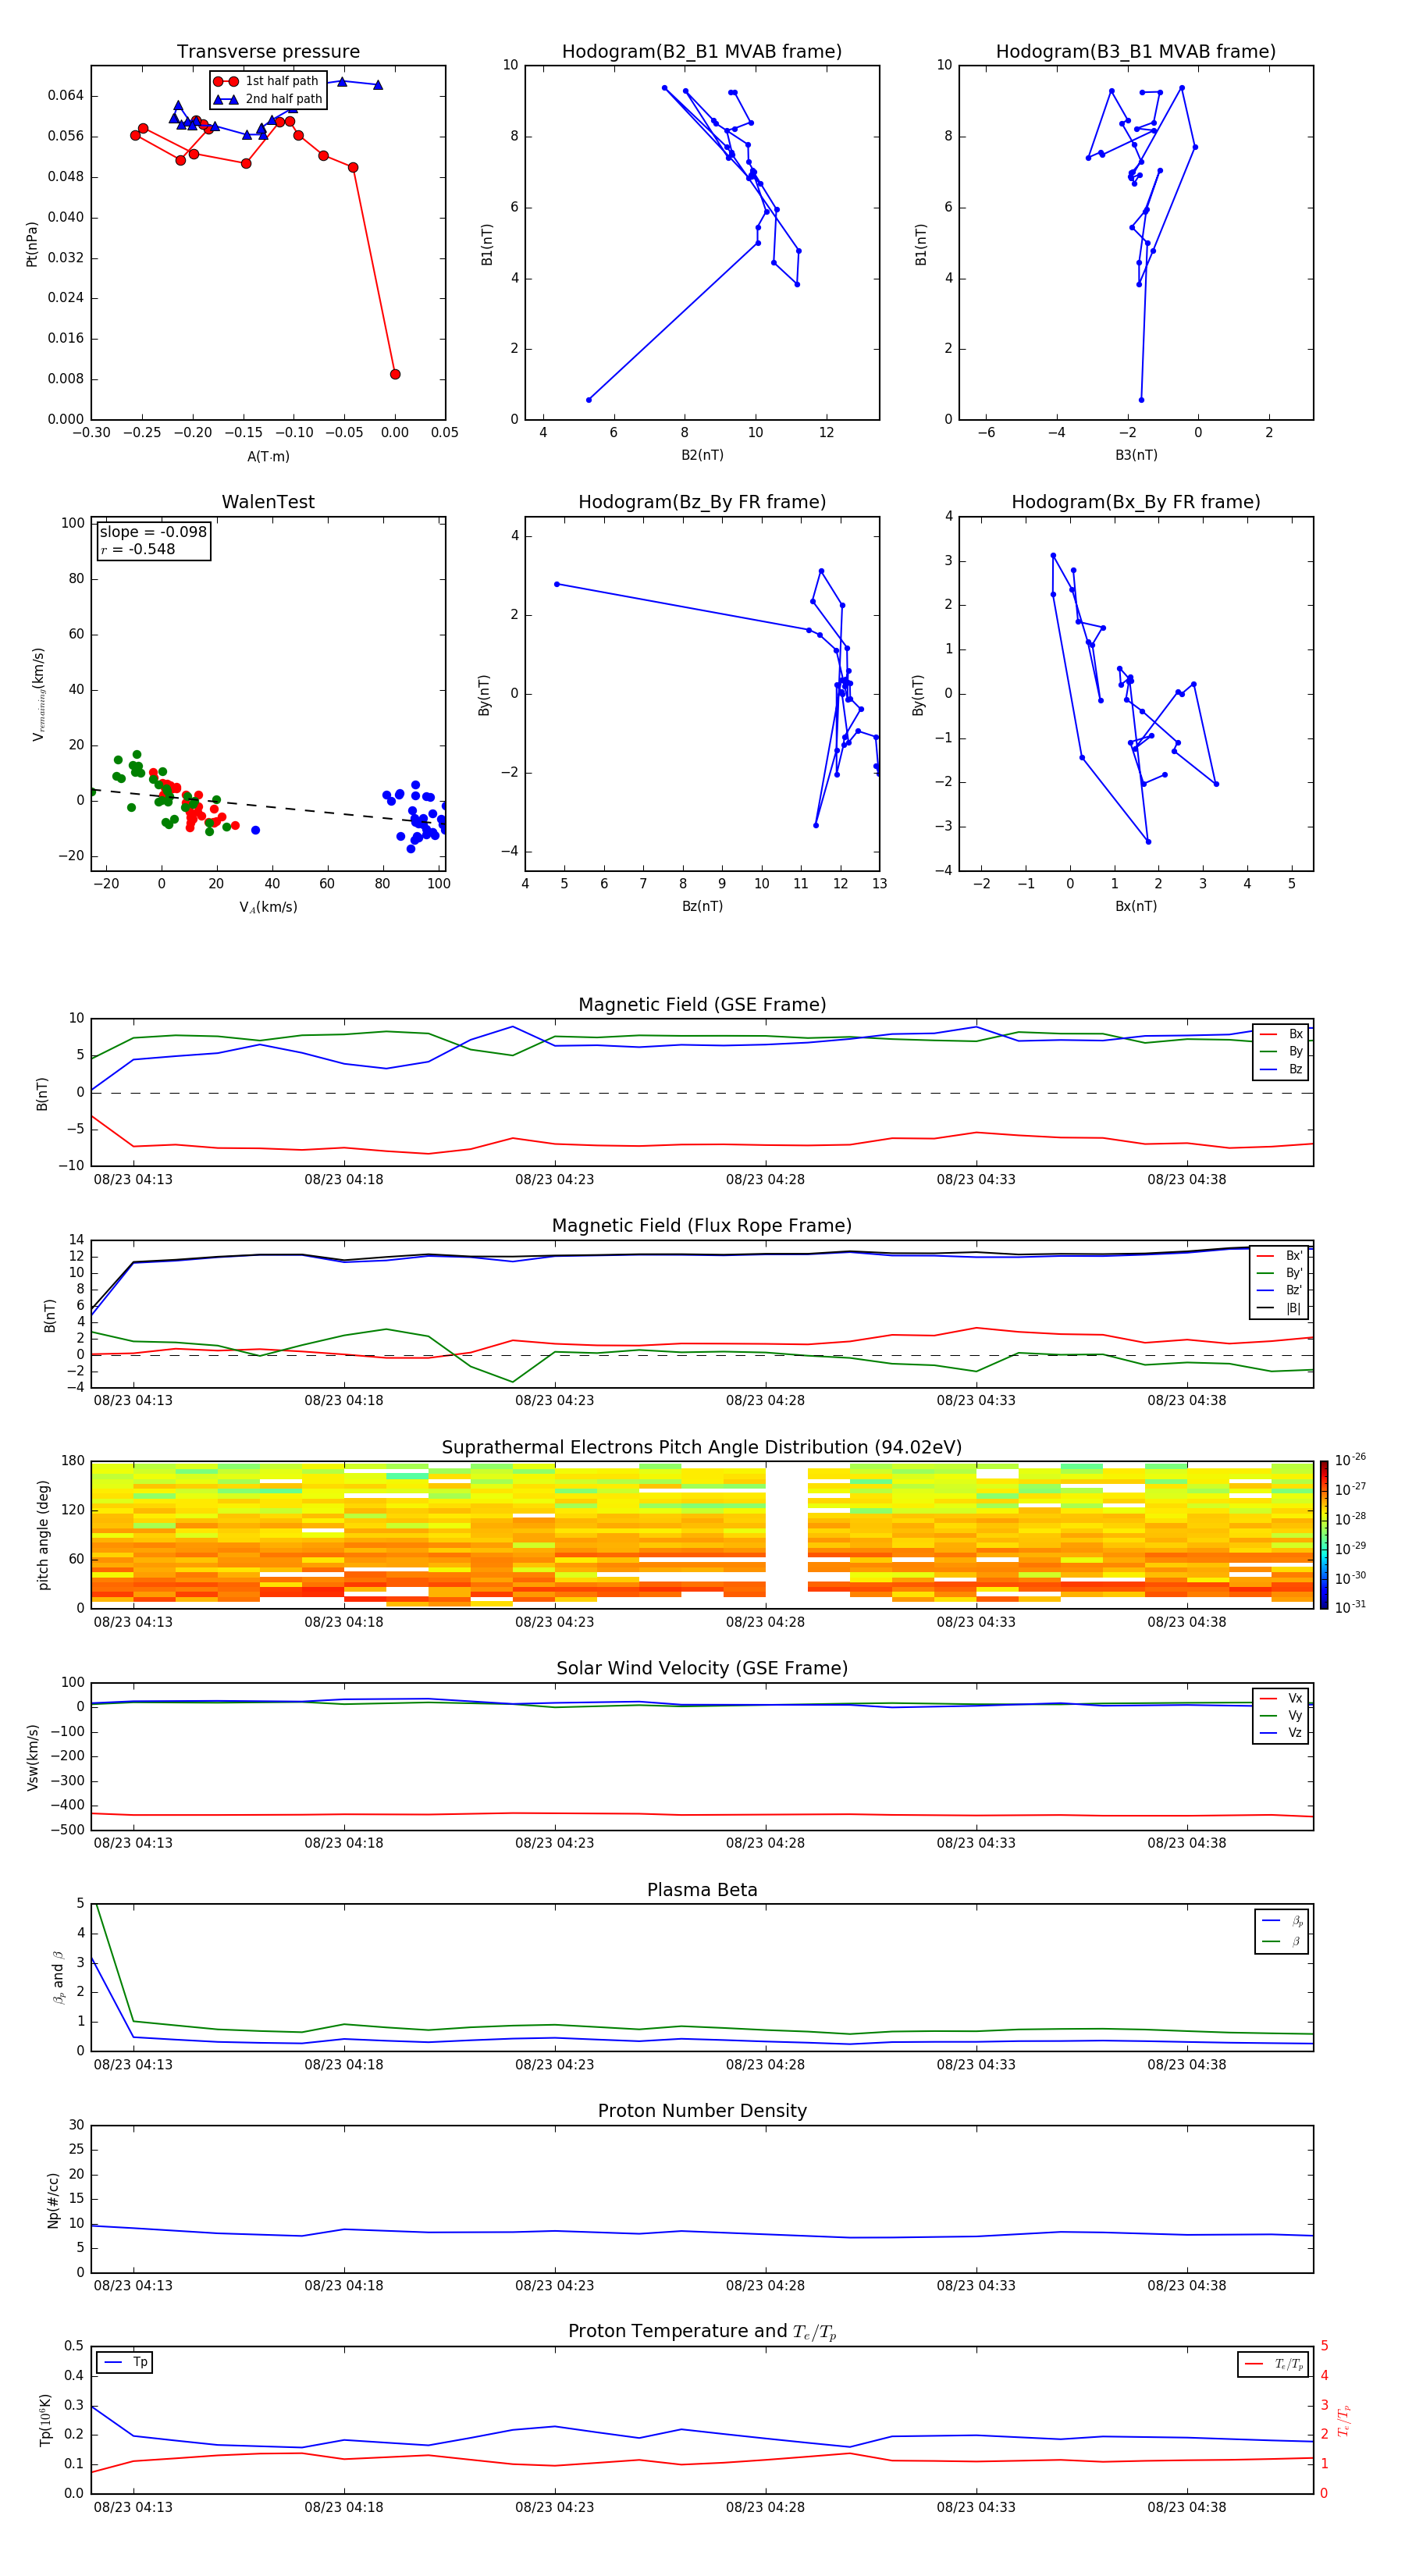Select the 'Vx' legend entry

1281,1698
